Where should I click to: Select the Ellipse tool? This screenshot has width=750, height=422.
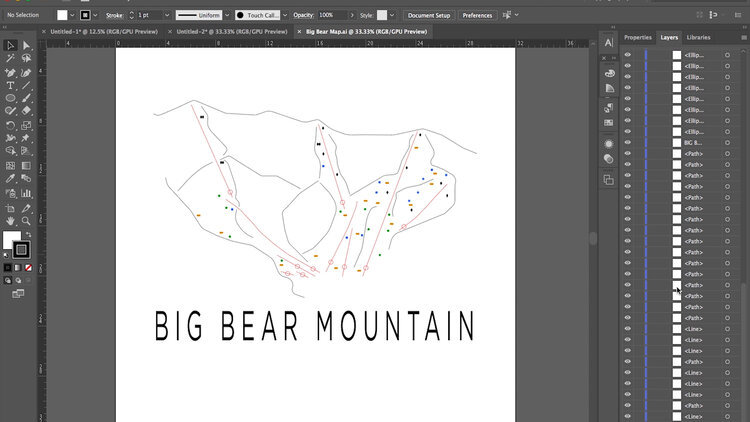point(10,98)
